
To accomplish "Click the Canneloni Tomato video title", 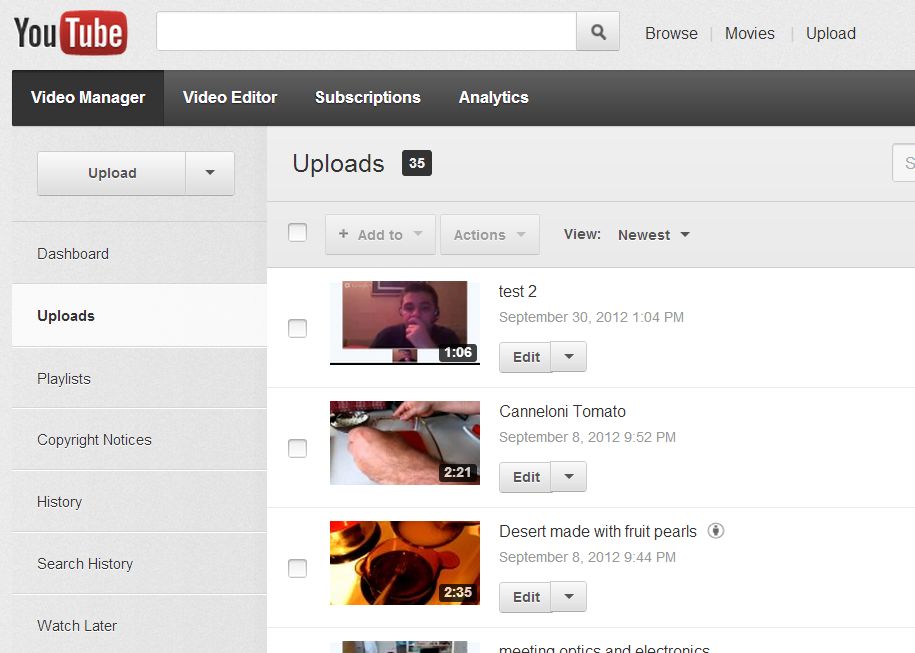I will (x=563, y=411).
